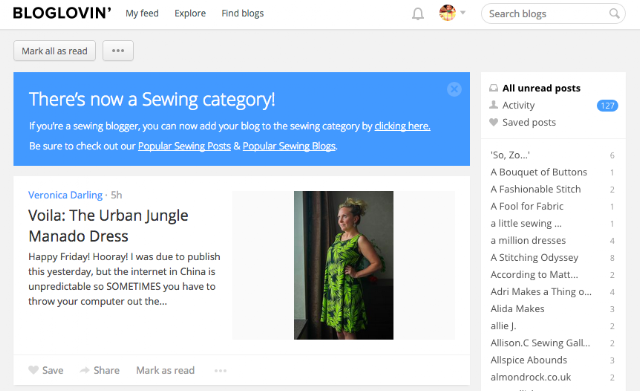Click the All unread posts inbox icon

point(493,88)
